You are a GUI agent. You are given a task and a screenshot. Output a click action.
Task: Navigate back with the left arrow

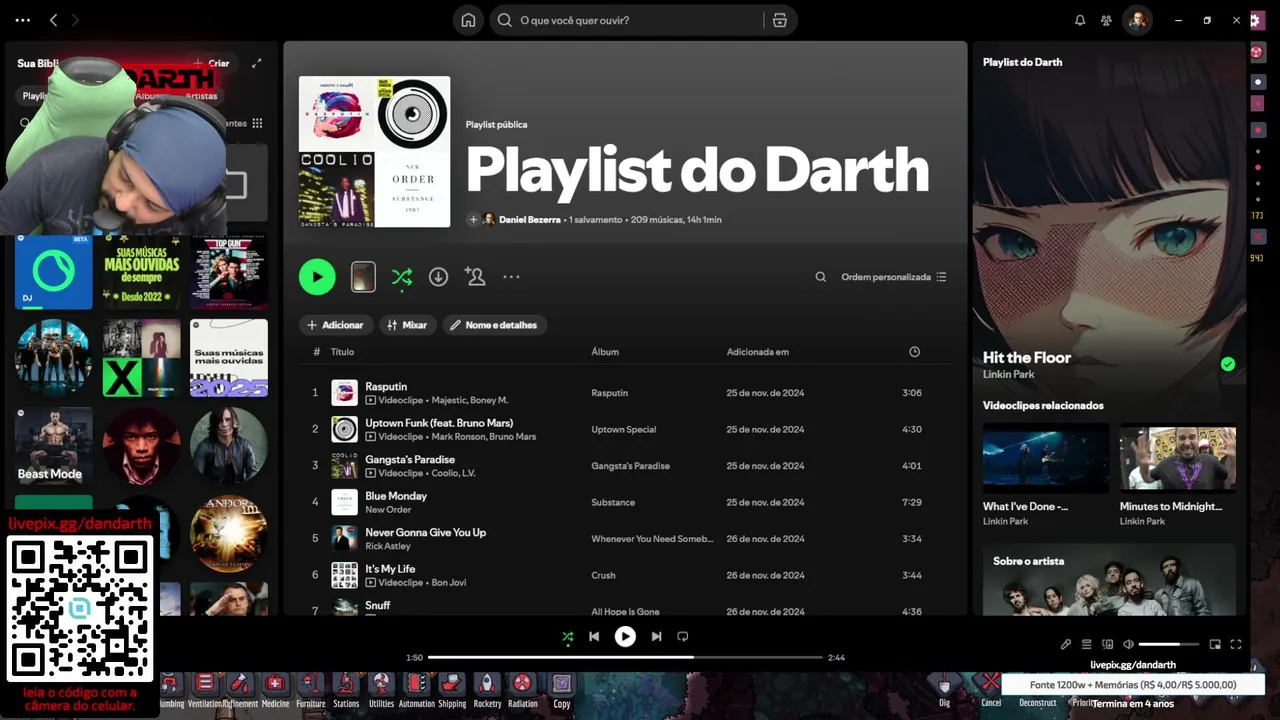click(54, 20)
